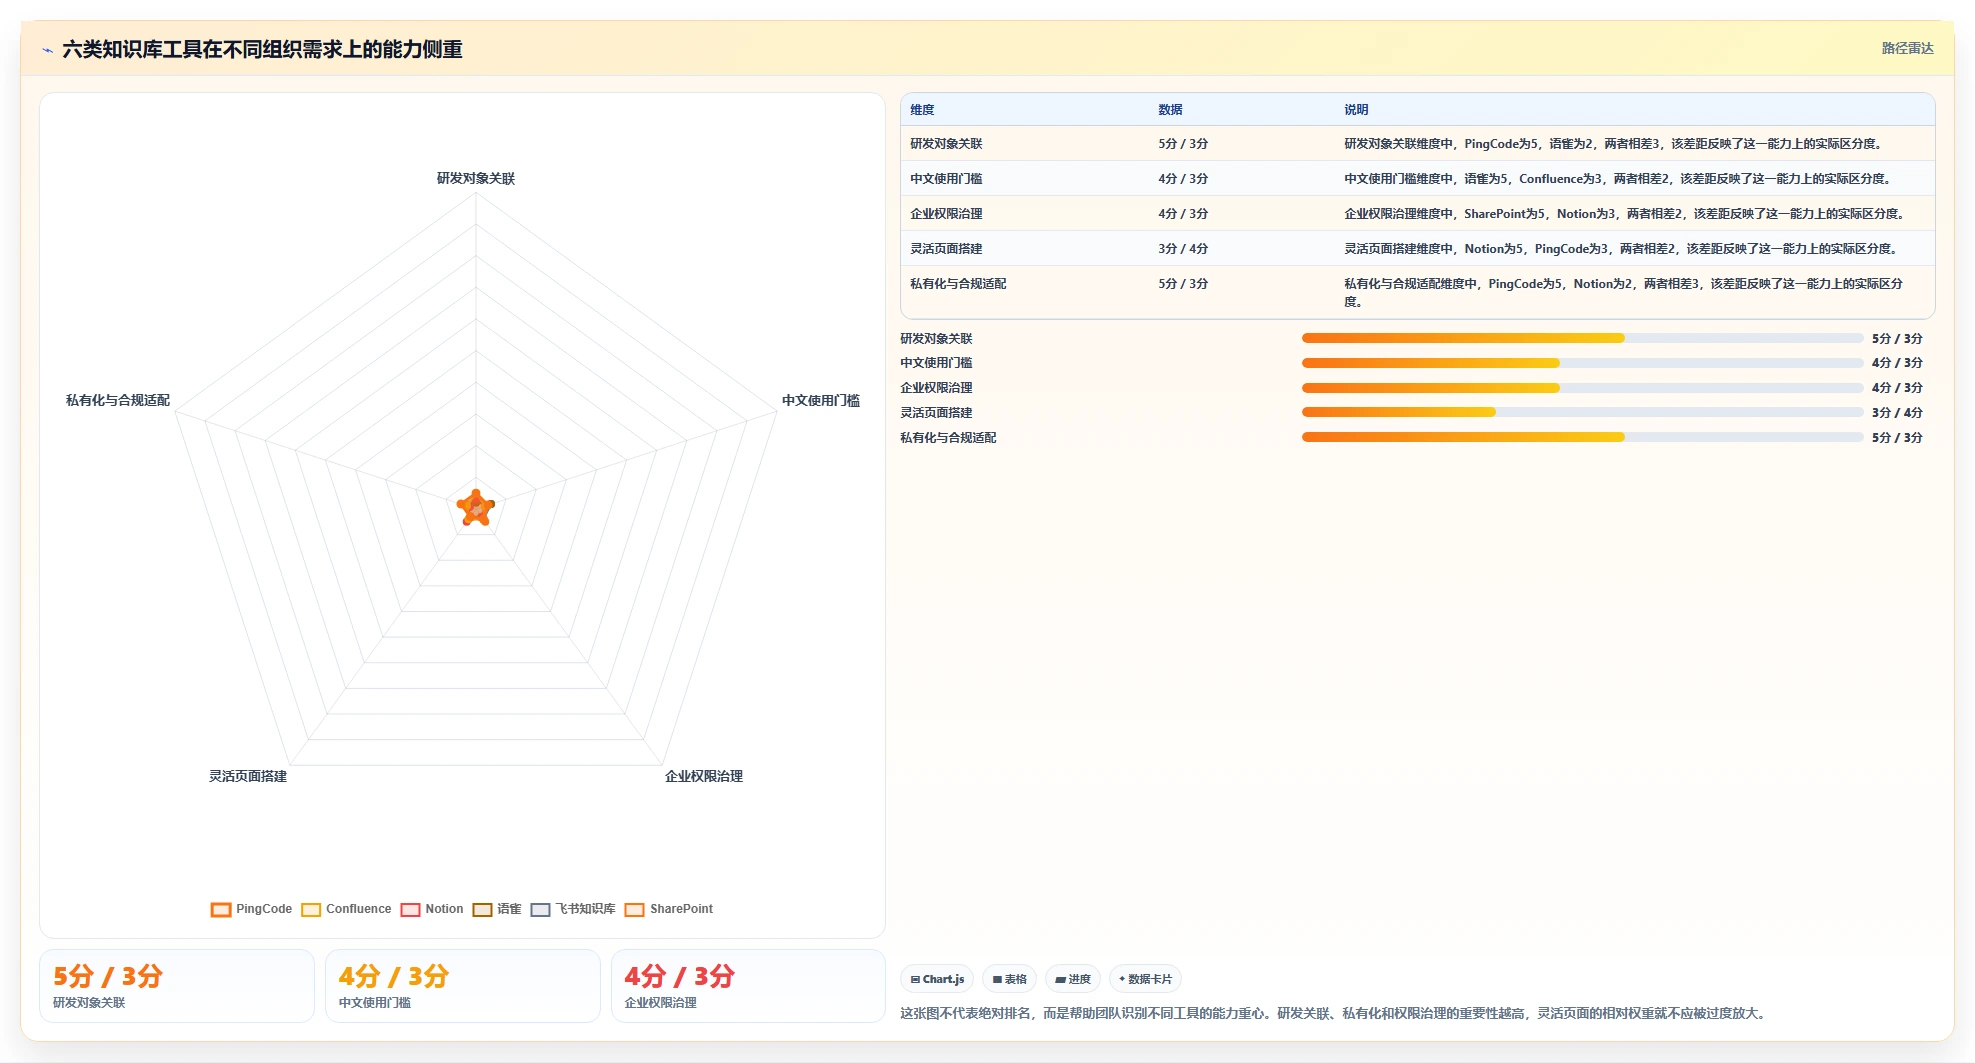Click the title icon beside heading
The height and width of the screenshot is (1063, 1975).
(x=48, y=50)
